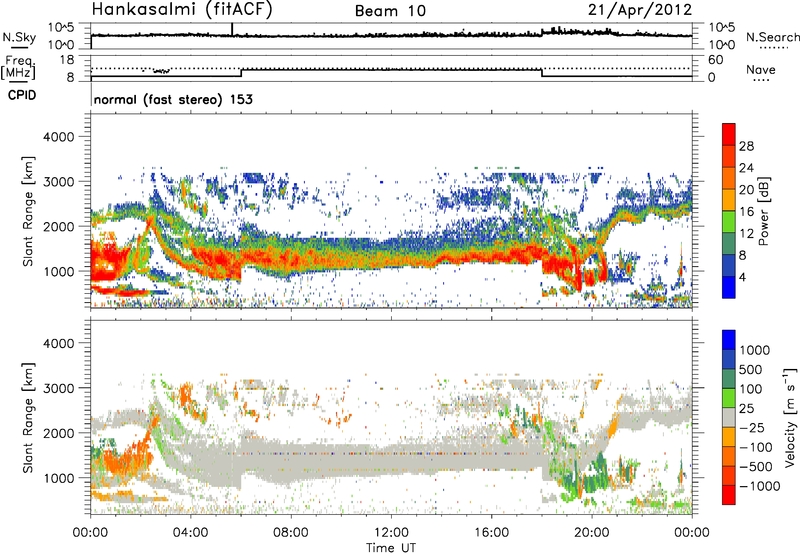The image size is (800, 554).
Task: Pick the red bottom segment of Velocity color bar
Action: pyautogui.click(x=729, y=495)
